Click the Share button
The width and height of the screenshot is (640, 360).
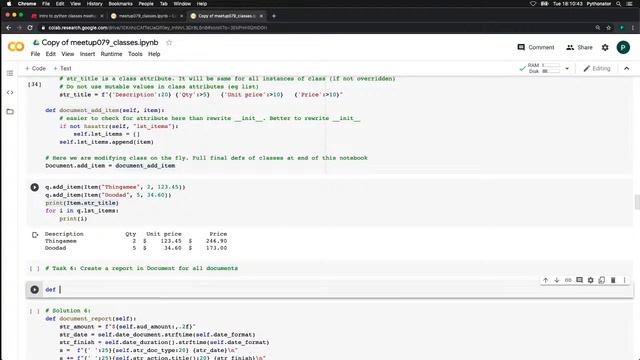579,47
